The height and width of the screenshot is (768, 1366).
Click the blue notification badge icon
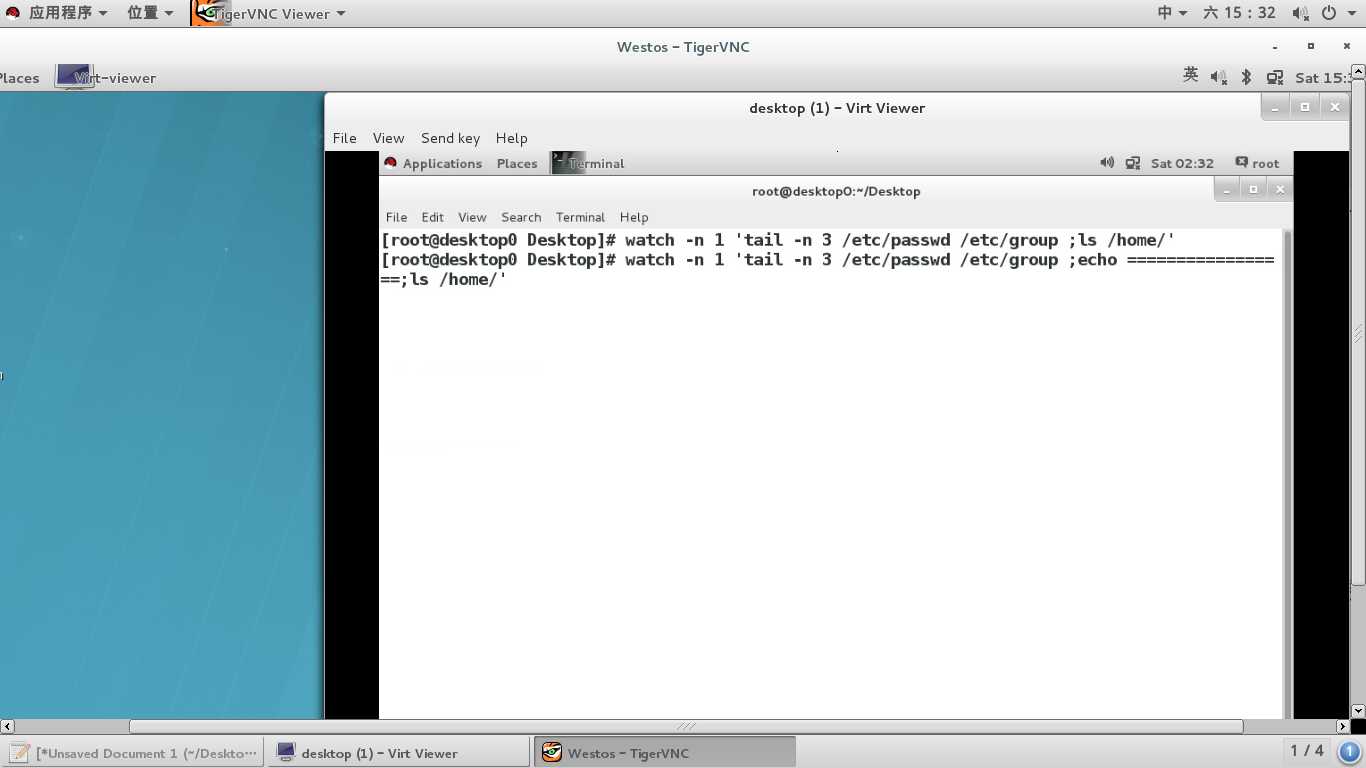pos(1349,752)
